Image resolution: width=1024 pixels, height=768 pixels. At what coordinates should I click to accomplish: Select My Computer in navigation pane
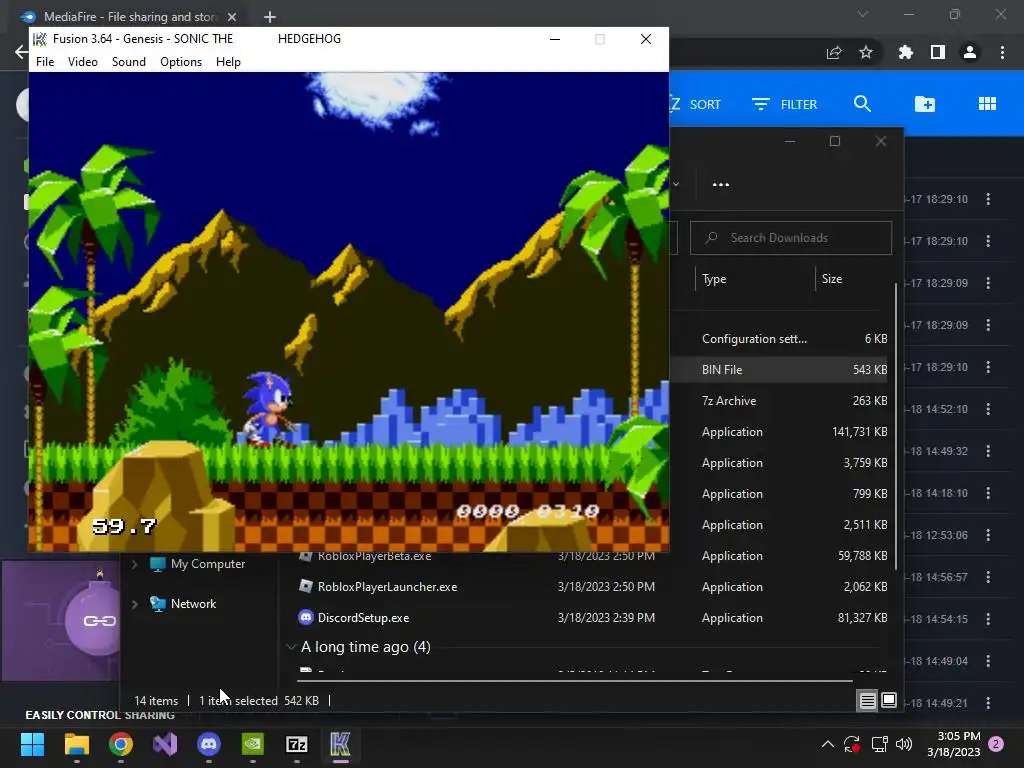(x=208, y=564)
